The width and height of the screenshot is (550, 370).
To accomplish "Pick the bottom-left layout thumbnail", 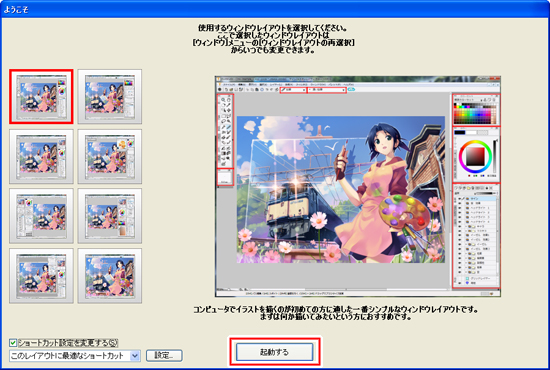I will (41, 276).
